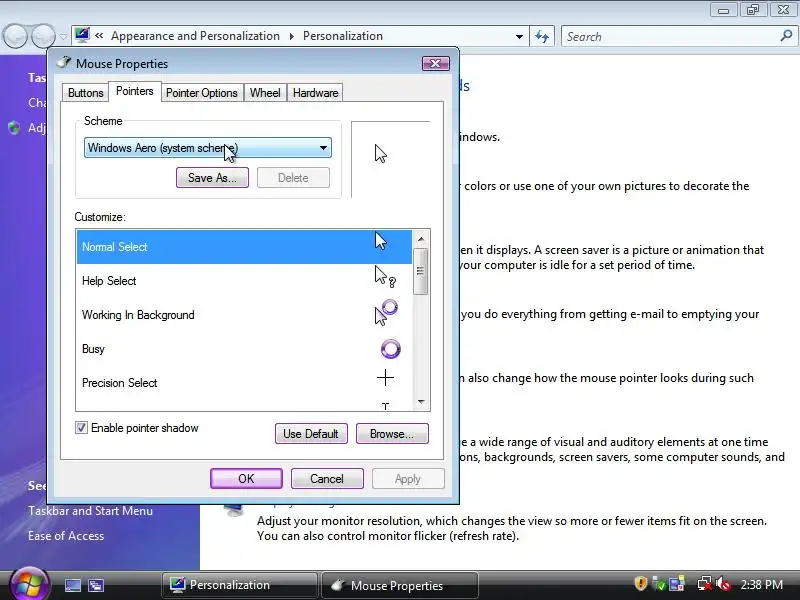The height and width of the screenshot is (600, 800).
Task: Click the Browse... button
Action: [392, 434]
